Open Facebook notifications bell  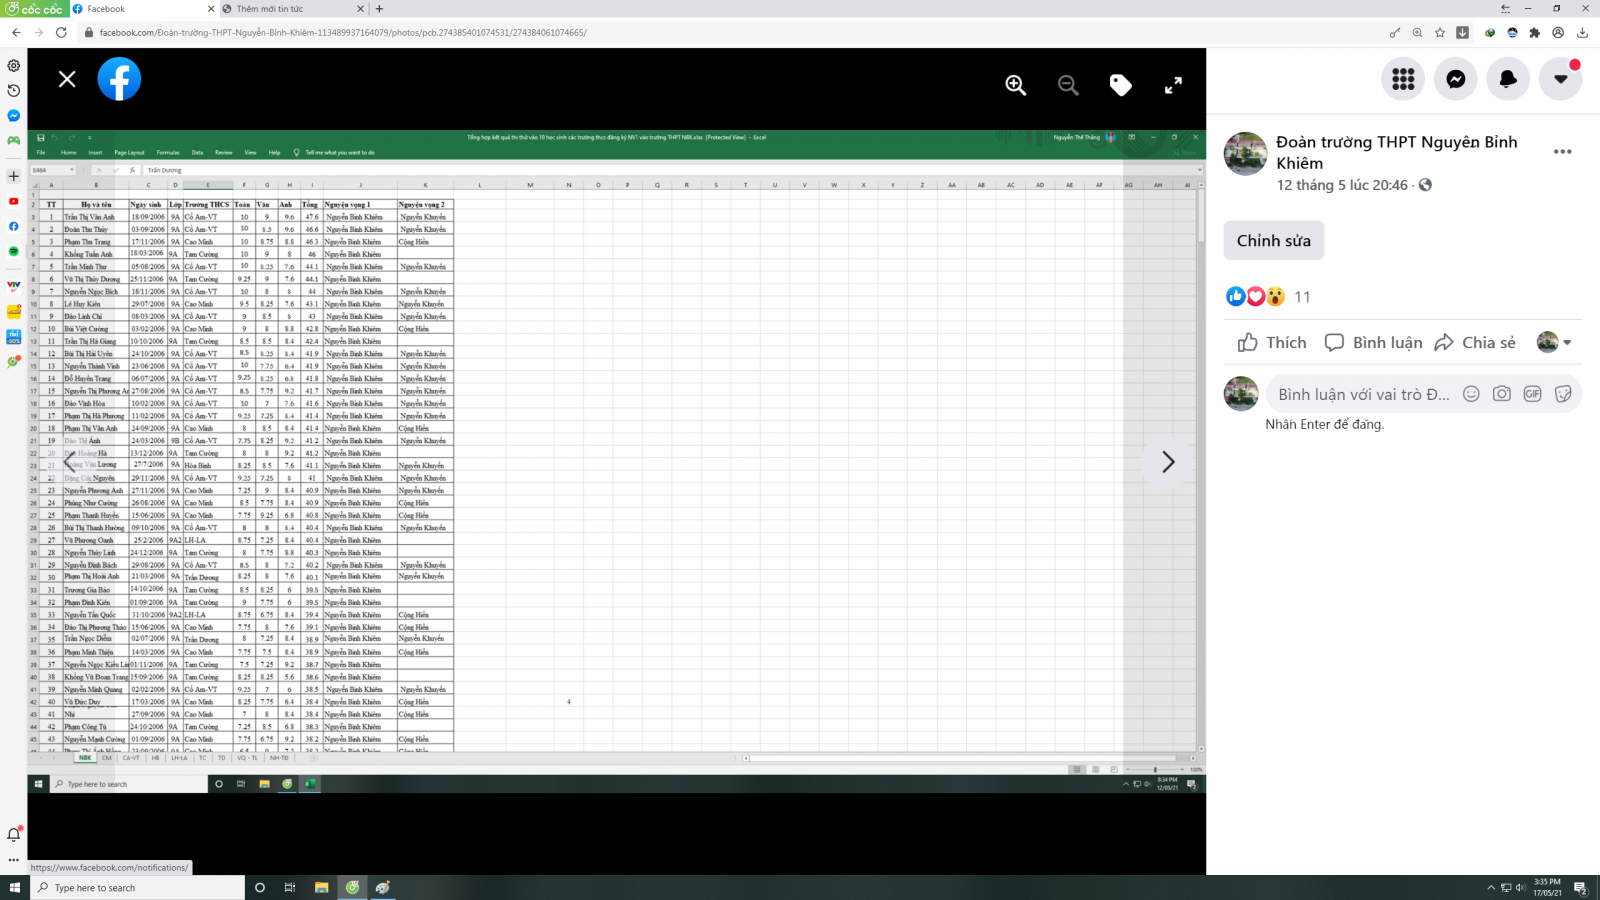(1508, 79)
